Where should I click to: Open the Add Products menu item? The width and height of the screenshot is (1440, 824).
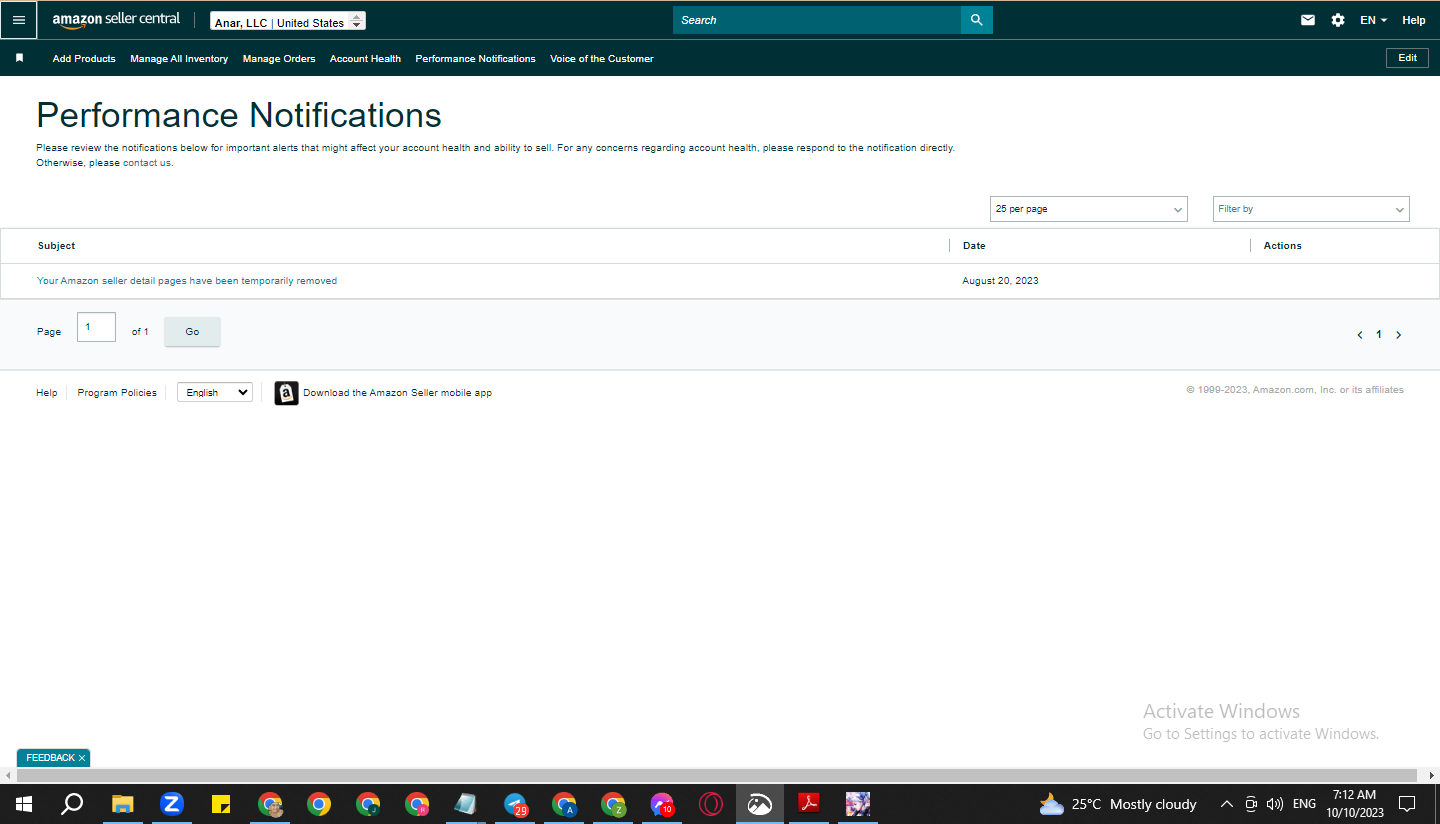click(x=84, y=59)
